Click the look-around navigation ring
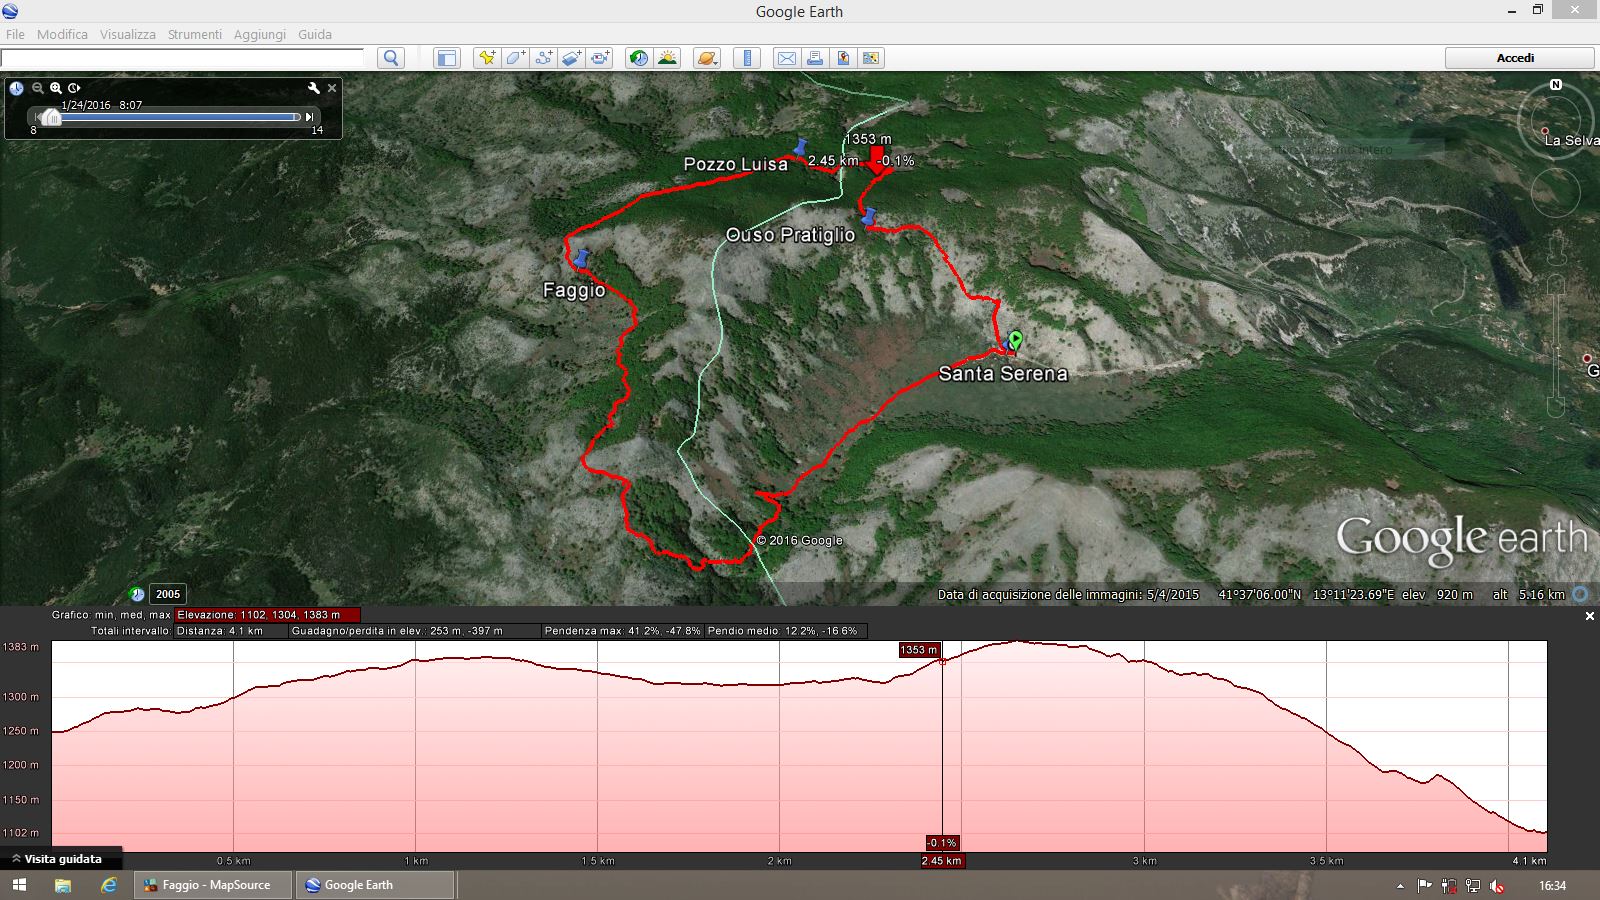This screenshot has height=900, width=1600. (x=1555, y=121)
